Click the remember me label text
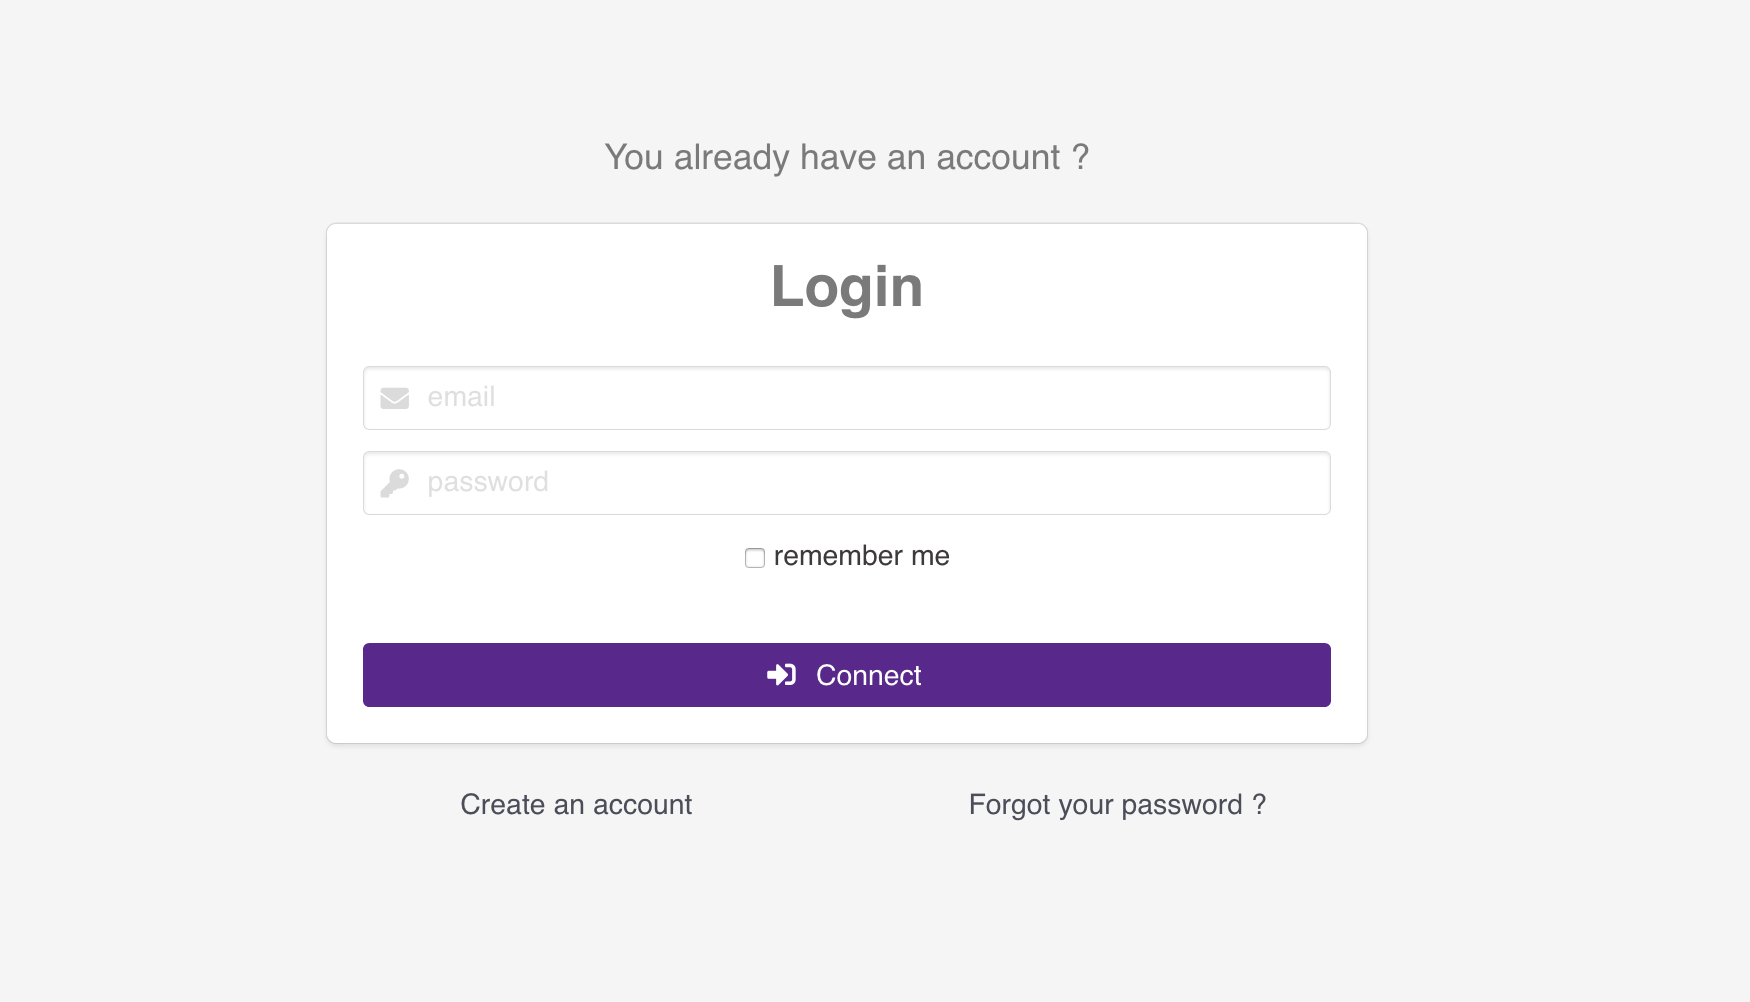This screenshot has height=1002, width=1750. 861,556
